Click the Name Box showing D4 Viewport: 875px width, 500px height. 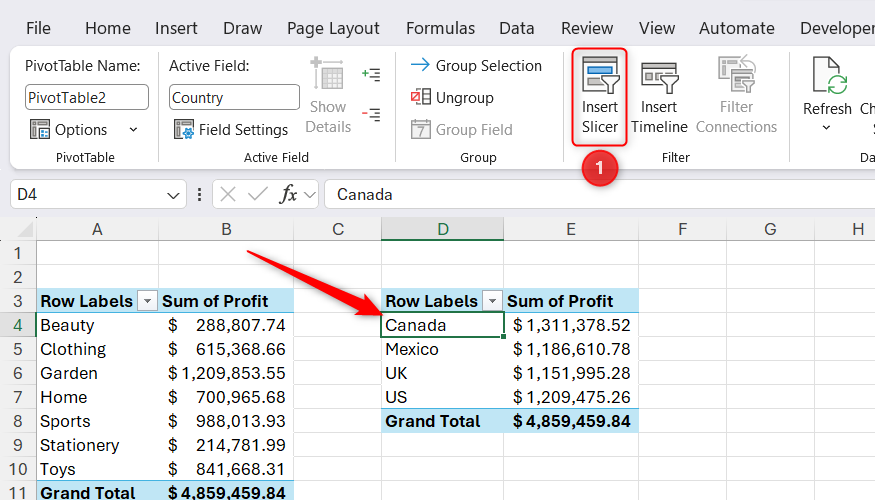(89, 194)
